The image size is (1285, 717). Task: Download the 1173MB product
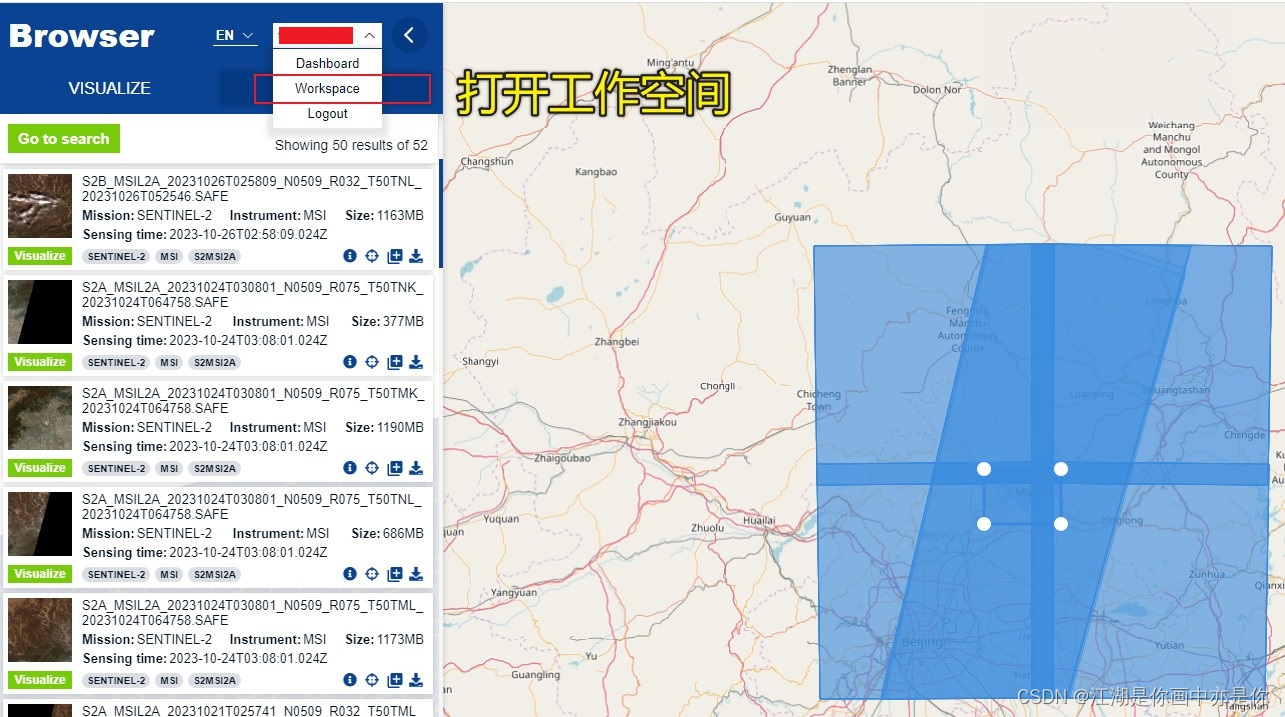click(416, 680)
